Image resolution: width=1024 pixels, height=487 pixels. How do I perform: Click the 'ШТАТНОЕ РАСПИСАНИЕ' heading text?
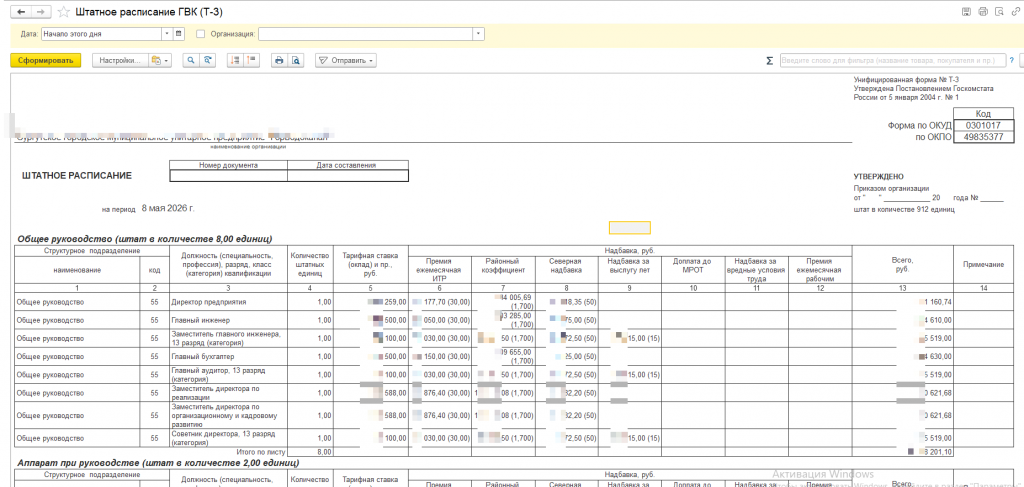click(76, 176)
